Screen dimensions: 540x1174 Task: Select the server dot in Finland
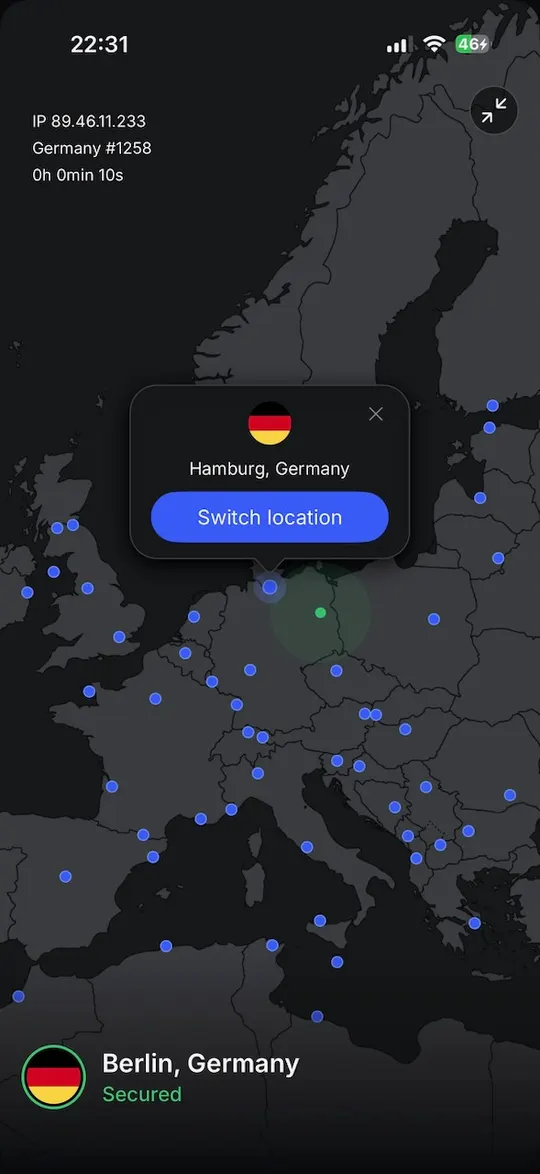tap(492, 405)
